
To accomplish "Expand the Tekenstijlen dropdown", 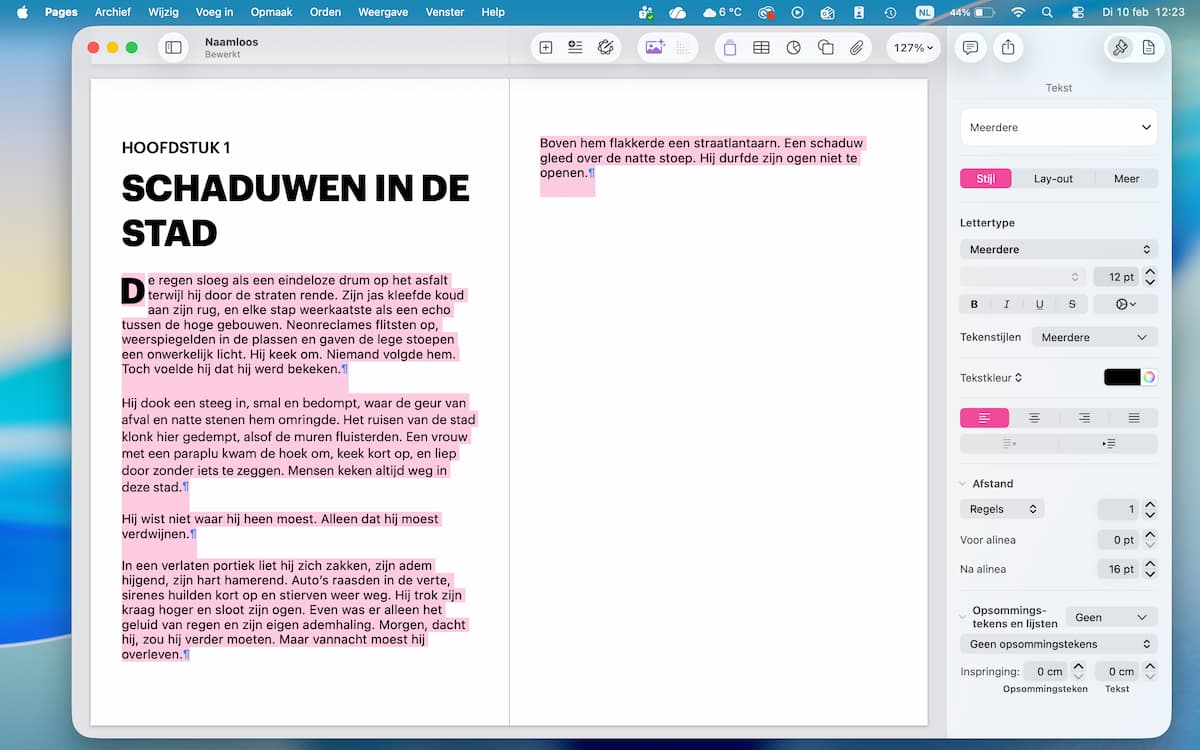I will click(x=1095, y=337).
